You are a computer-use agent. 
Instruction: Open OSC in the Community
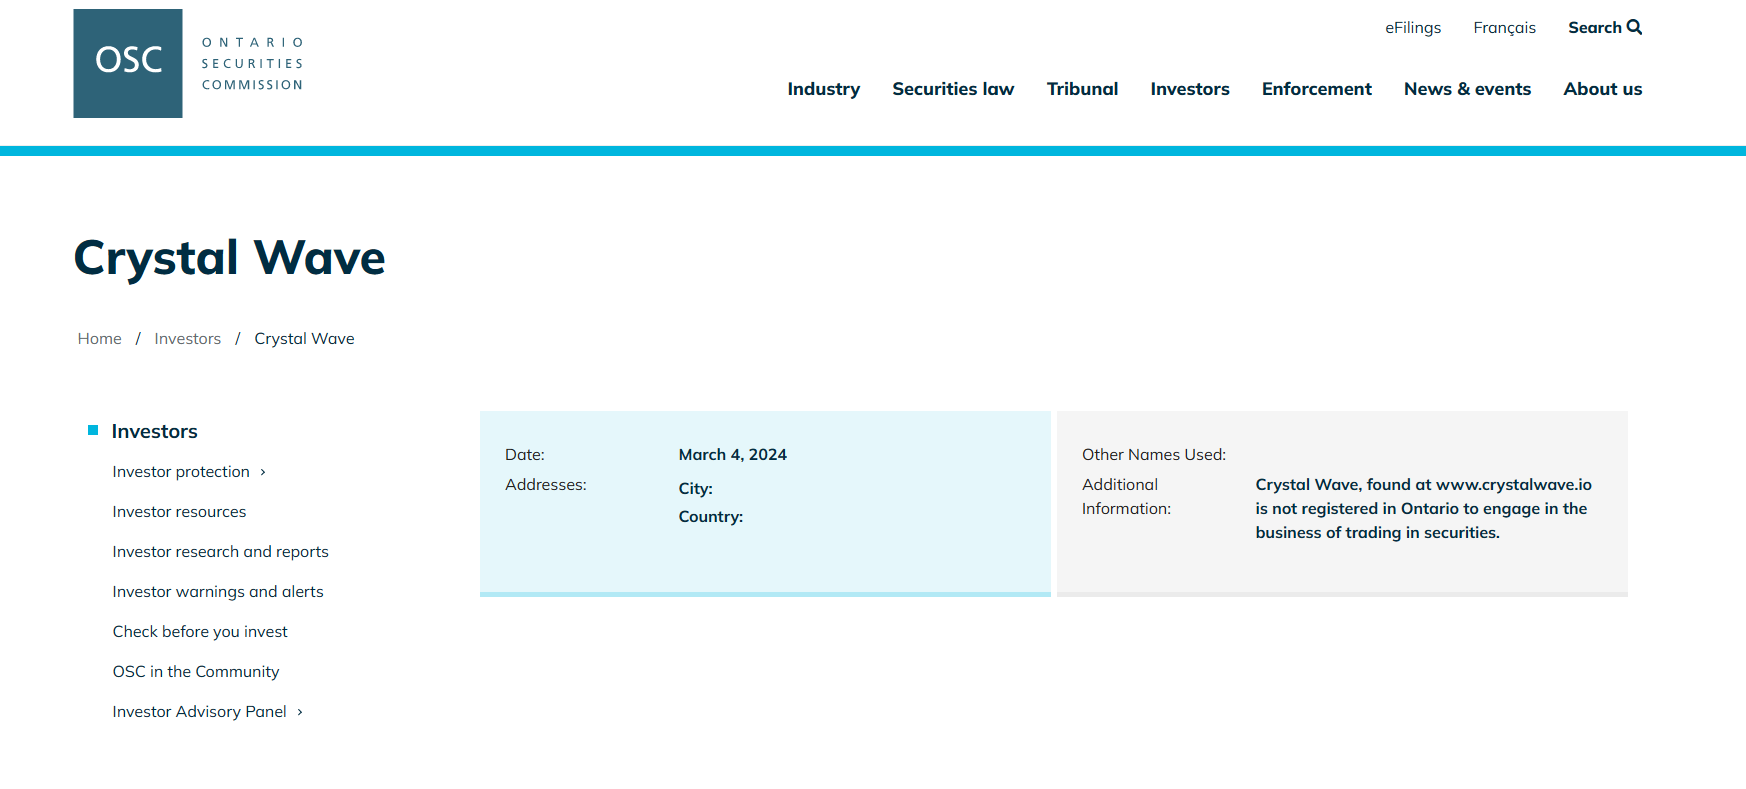pos(196,672)
